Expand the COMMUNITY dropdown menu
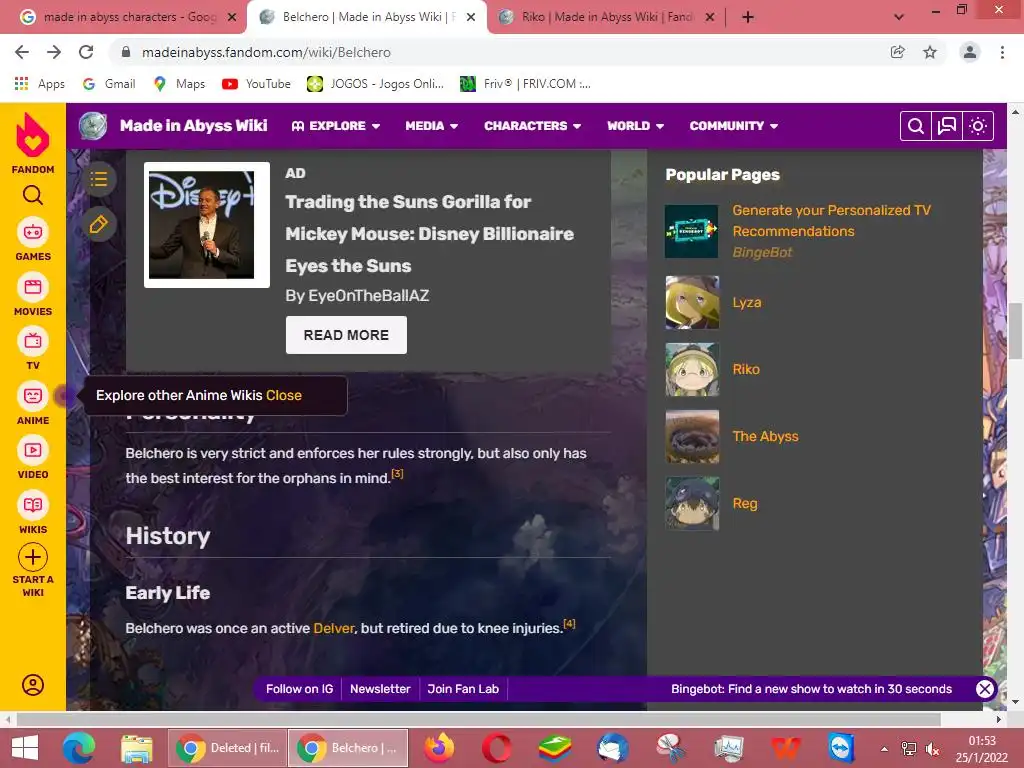The image size is (1024, 768). pyautogui.click(x=733, y=126)
